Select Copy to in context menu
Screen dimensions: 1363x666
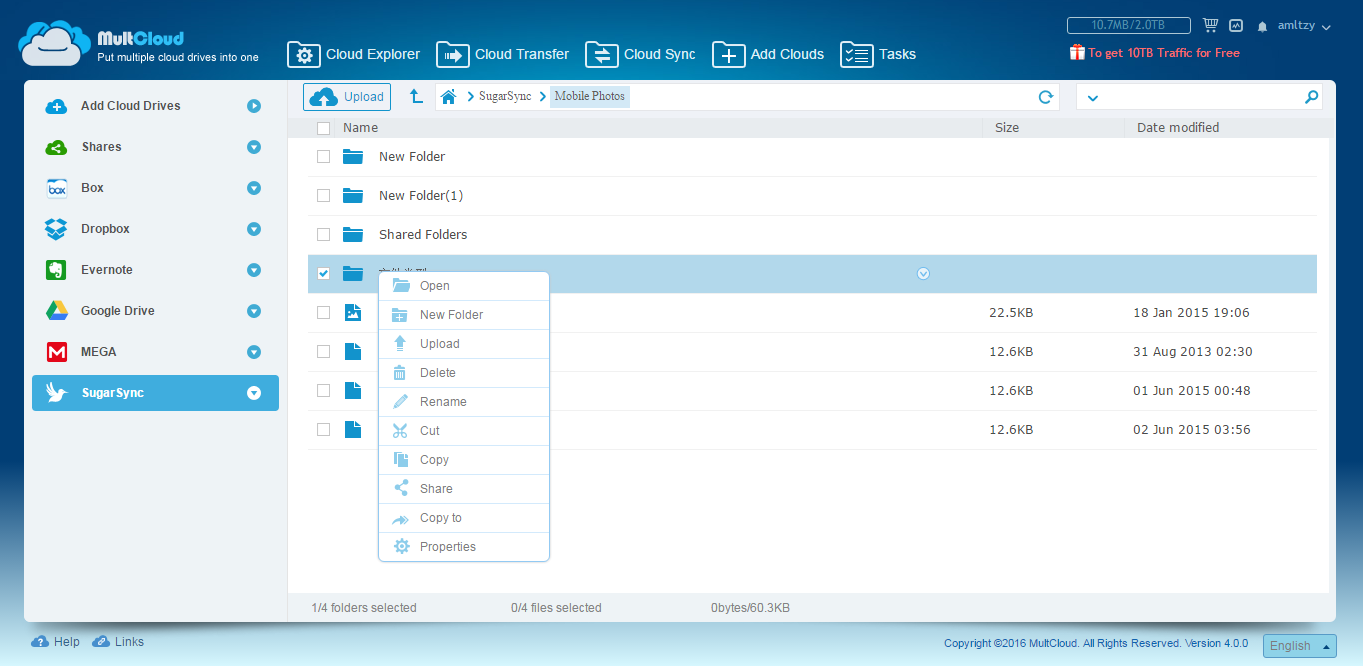440,518
